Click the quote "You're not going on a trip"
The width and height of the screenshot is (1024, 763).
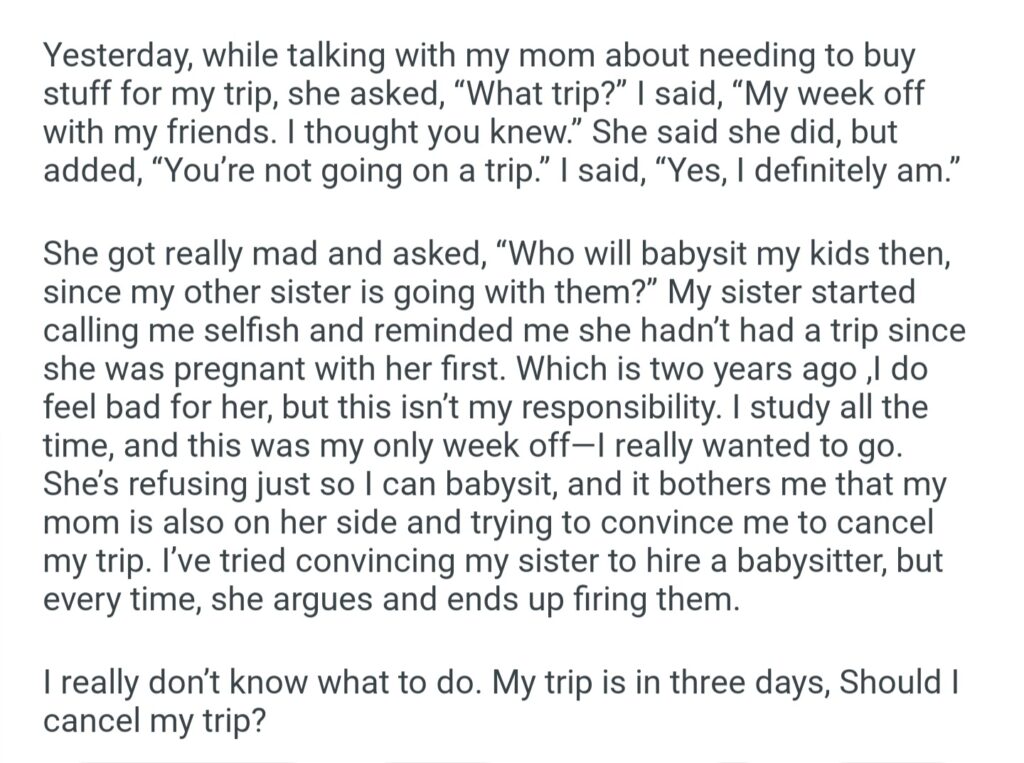pos(337,169)
